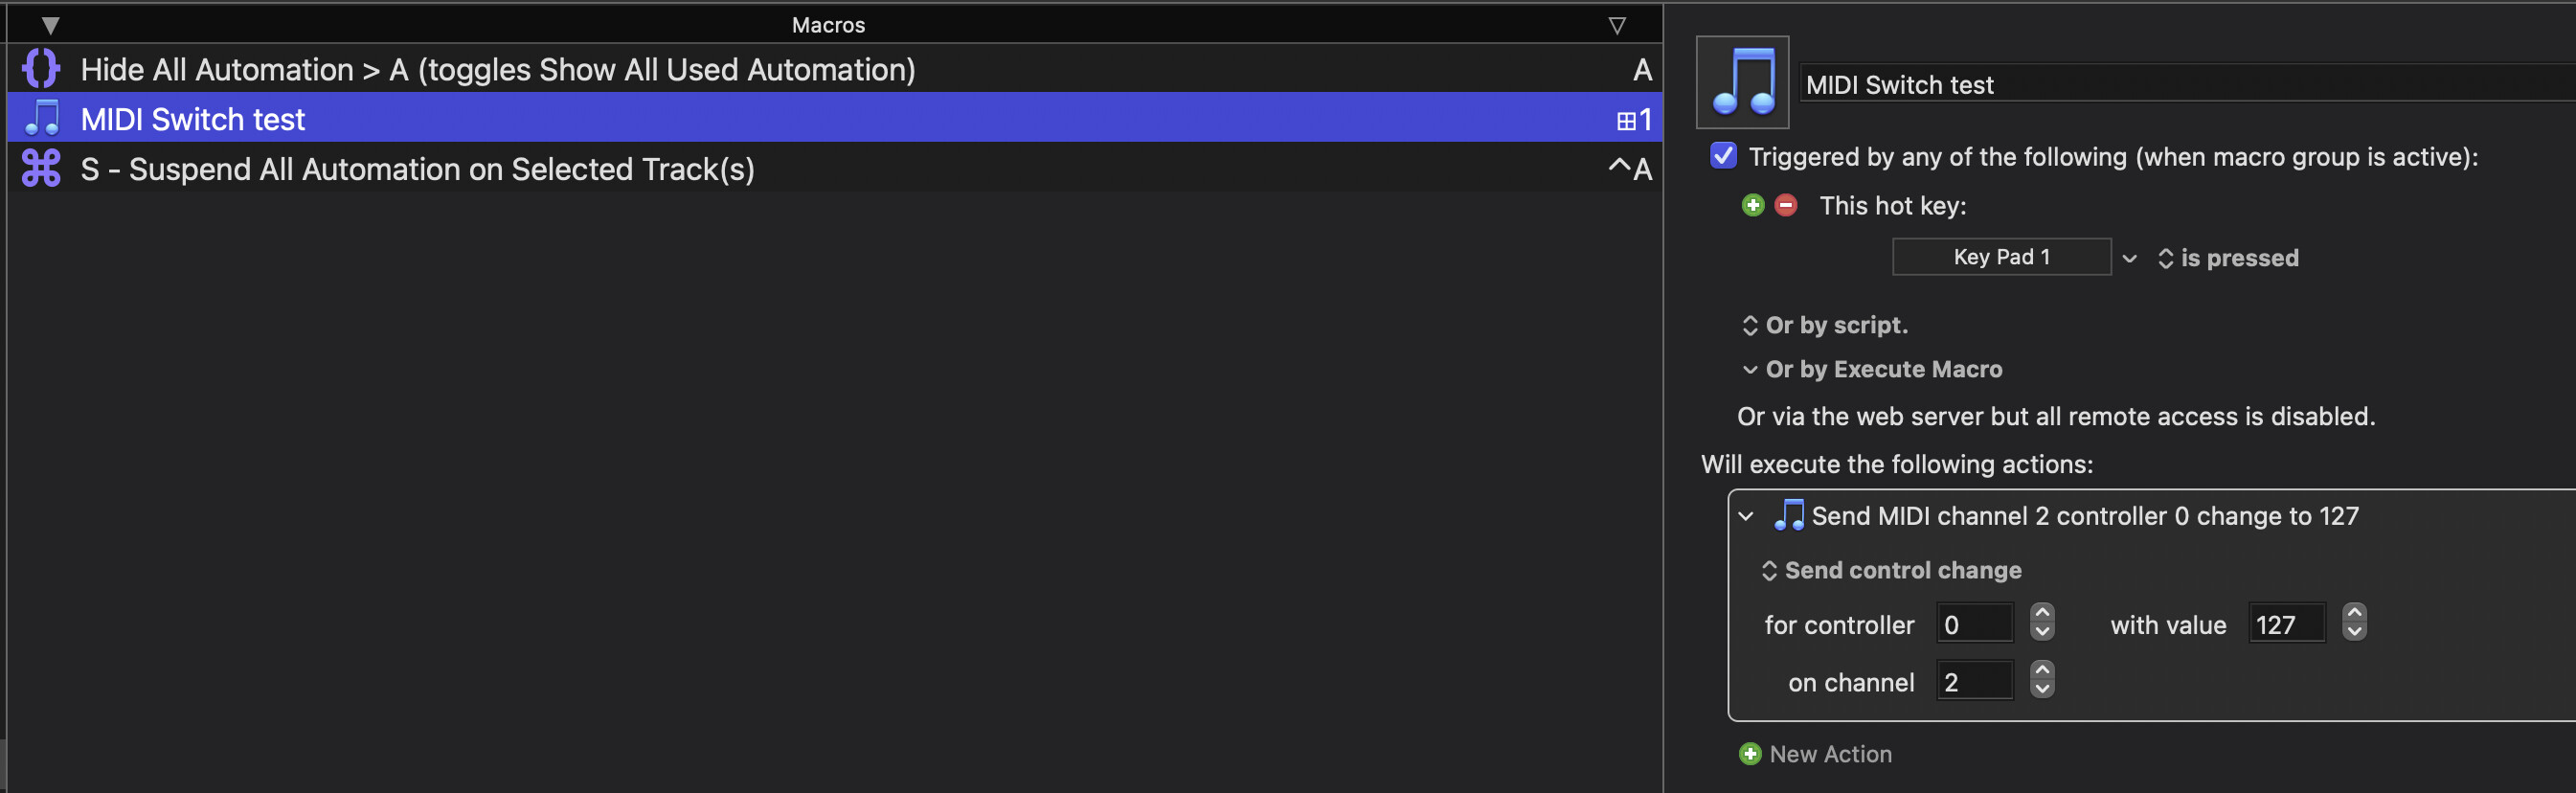Click the controller number stepper
This screenshot has width=2576, height=793.
click(x=2042, y=622)
